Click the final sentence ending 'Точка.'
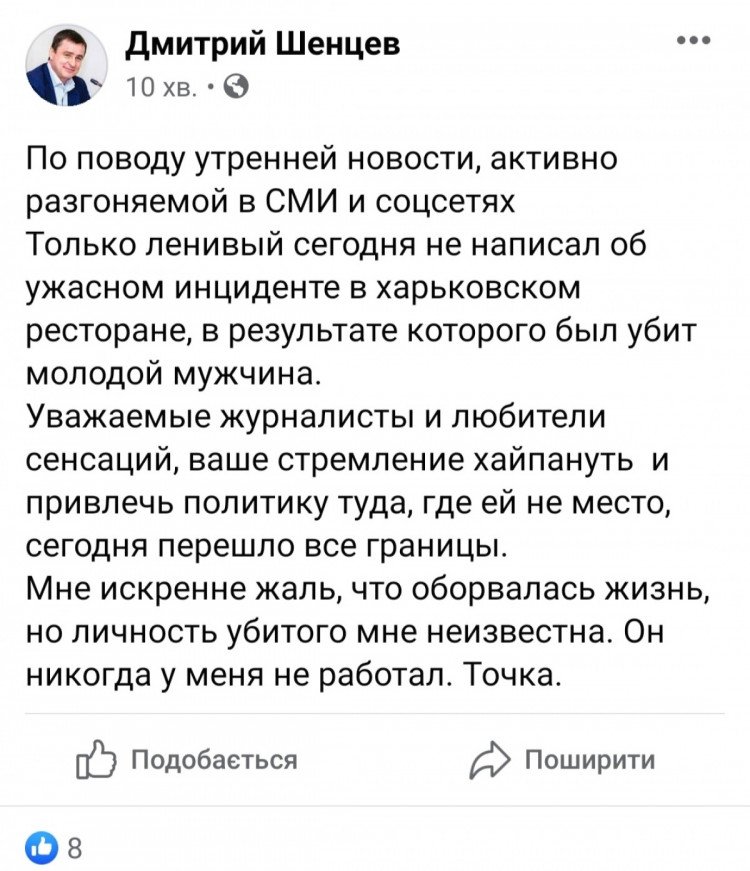This screenshot has height=871, width=750. pyautogui.click(x=291, y=676)
